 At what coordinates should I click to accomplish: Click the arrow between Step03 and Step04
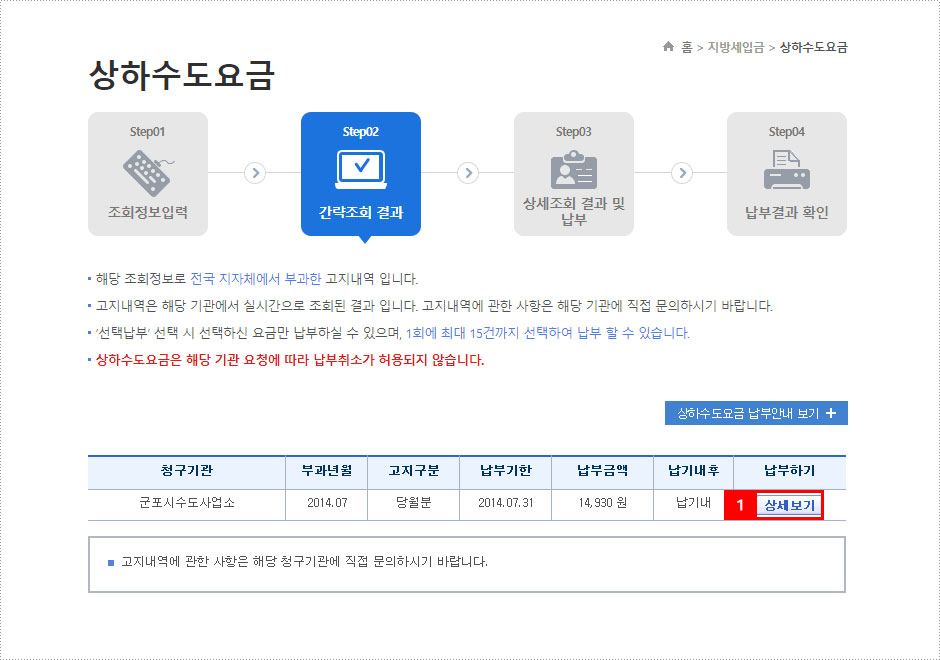pyautogui.click(x=682, y=173)
